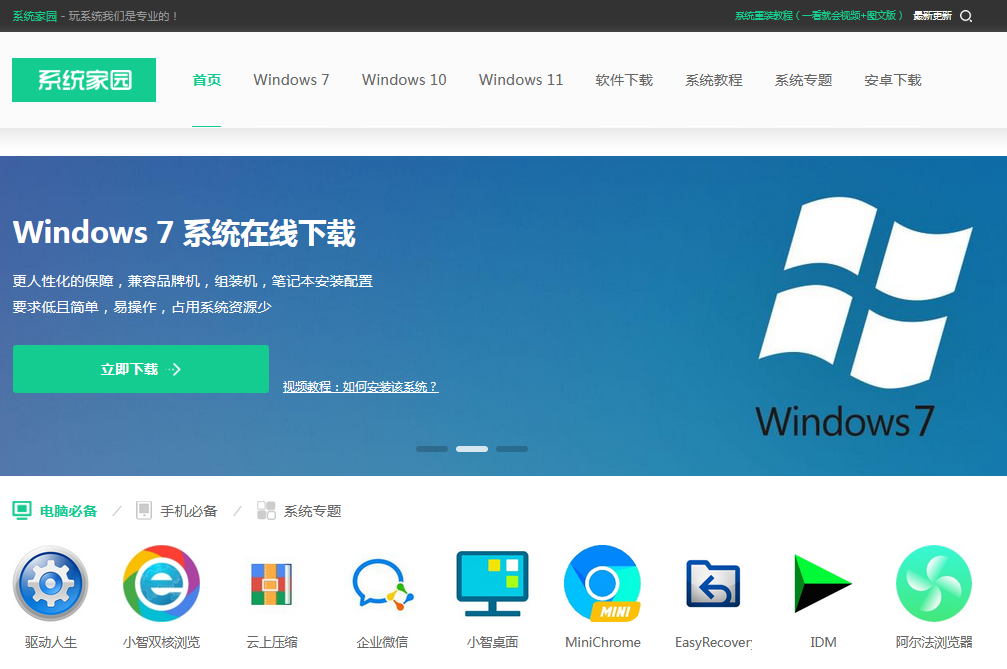
Task: Select the first carousel slide indicator
Action: [x=432, y=449]
